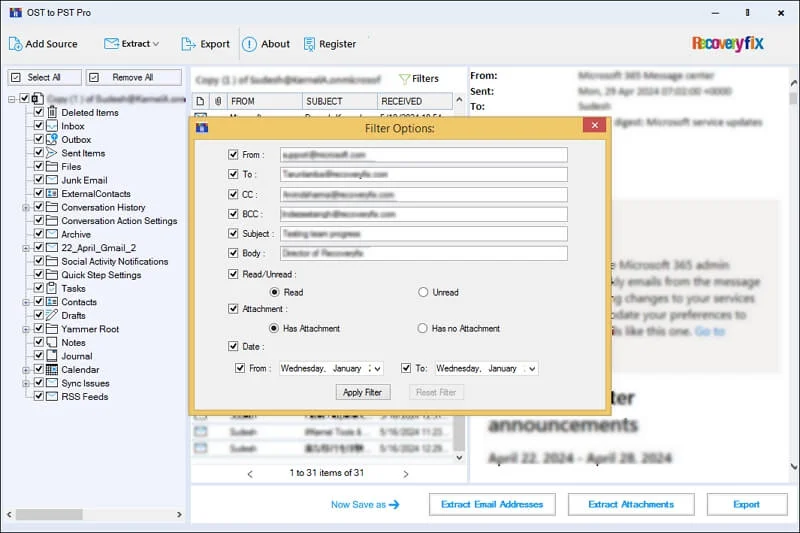Click the ExternalContacts card icon
Image resolution: width=800 pixels, height=533 pixels.
coord(52,194)
